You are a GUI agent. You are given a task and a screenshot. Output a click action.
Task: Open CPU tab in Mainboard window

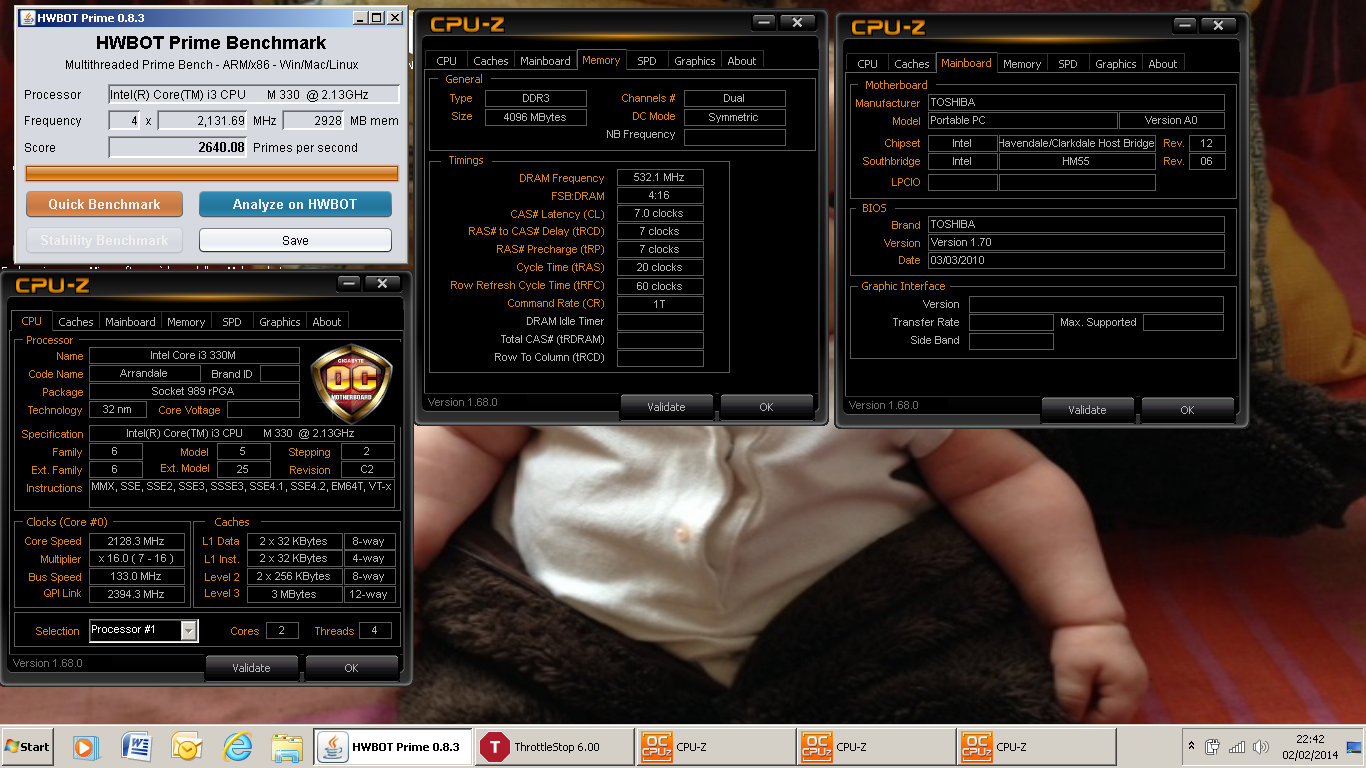click(x=868, y=64)
